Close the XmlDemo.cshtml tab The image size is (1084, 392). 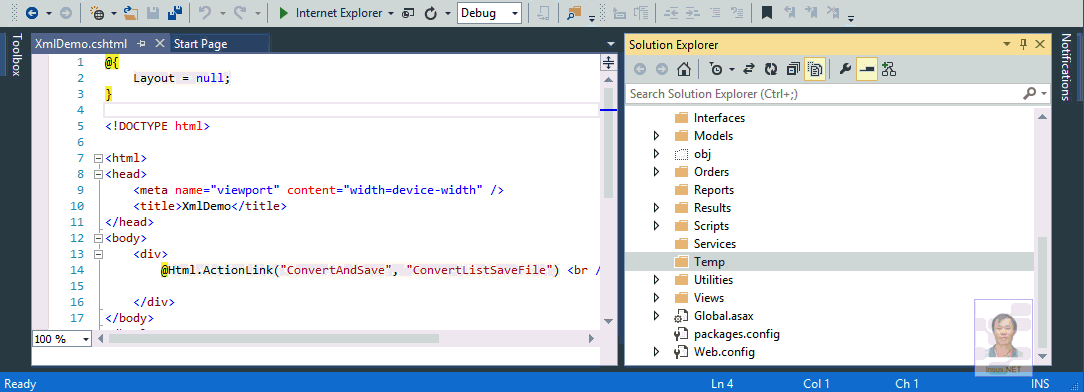(160, 44)
